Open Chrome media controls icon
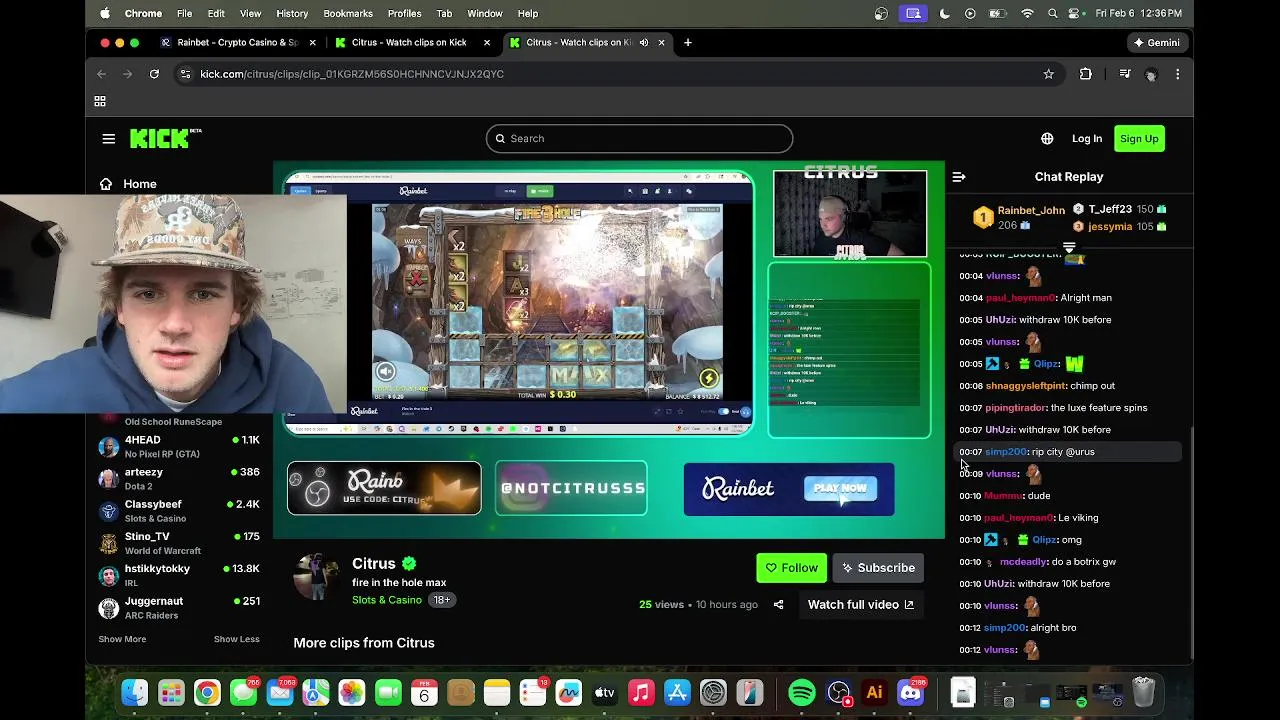 click(1125, 74)
